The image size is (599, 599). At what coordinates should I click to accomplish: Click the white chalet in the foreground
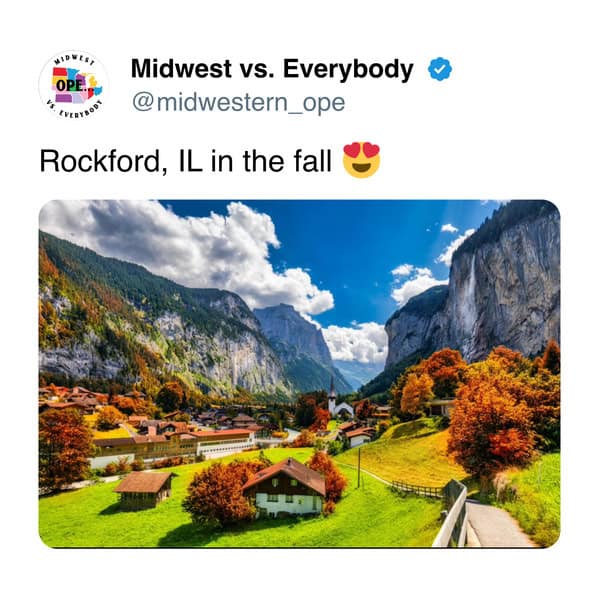tap(285, 487)
